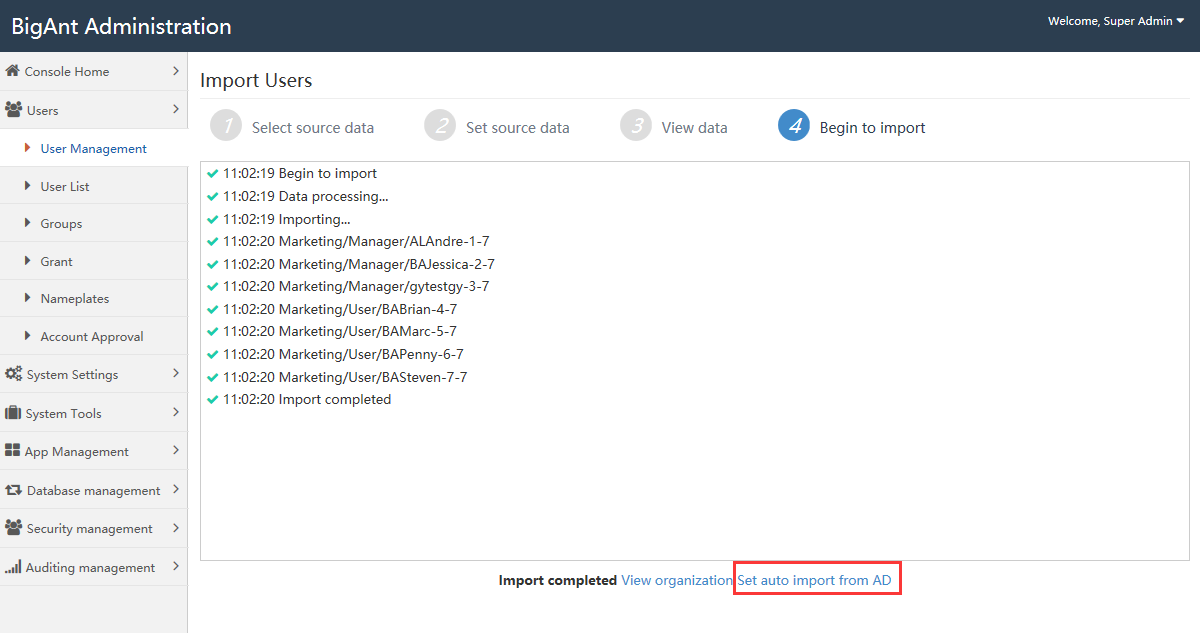Image resolution: width=1200 pixels, height=633 pixels.
Task: Click the System Settings menu label
Action: (x=72, y=374)
